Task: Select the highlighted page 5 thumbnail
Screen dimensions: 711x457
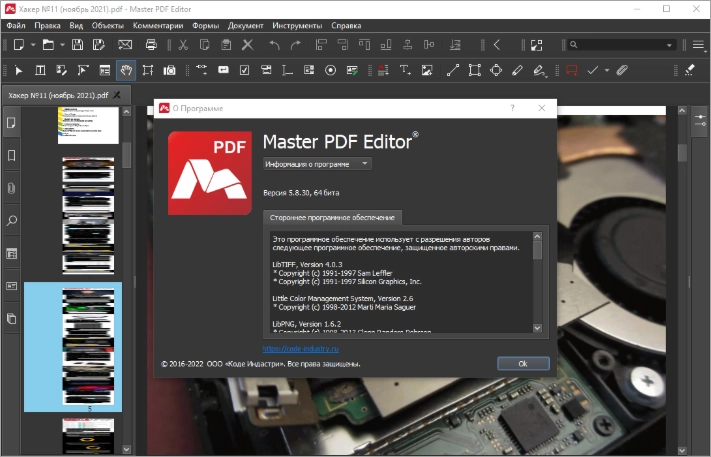Action: click(x=73, y=347)
